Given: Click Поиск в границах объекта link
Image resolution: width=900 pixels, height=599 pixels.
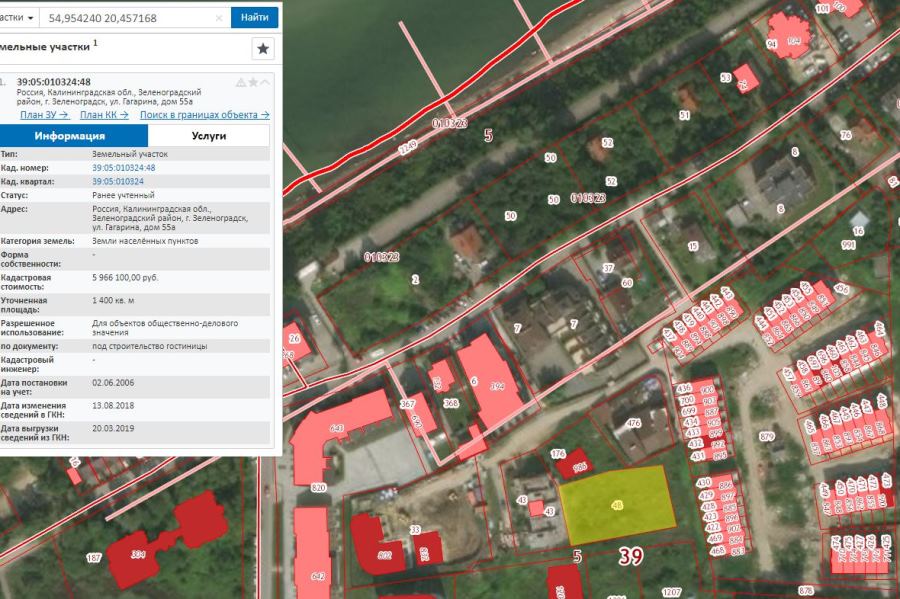Looking at the screenshot, I should click(x=204, y=115).
